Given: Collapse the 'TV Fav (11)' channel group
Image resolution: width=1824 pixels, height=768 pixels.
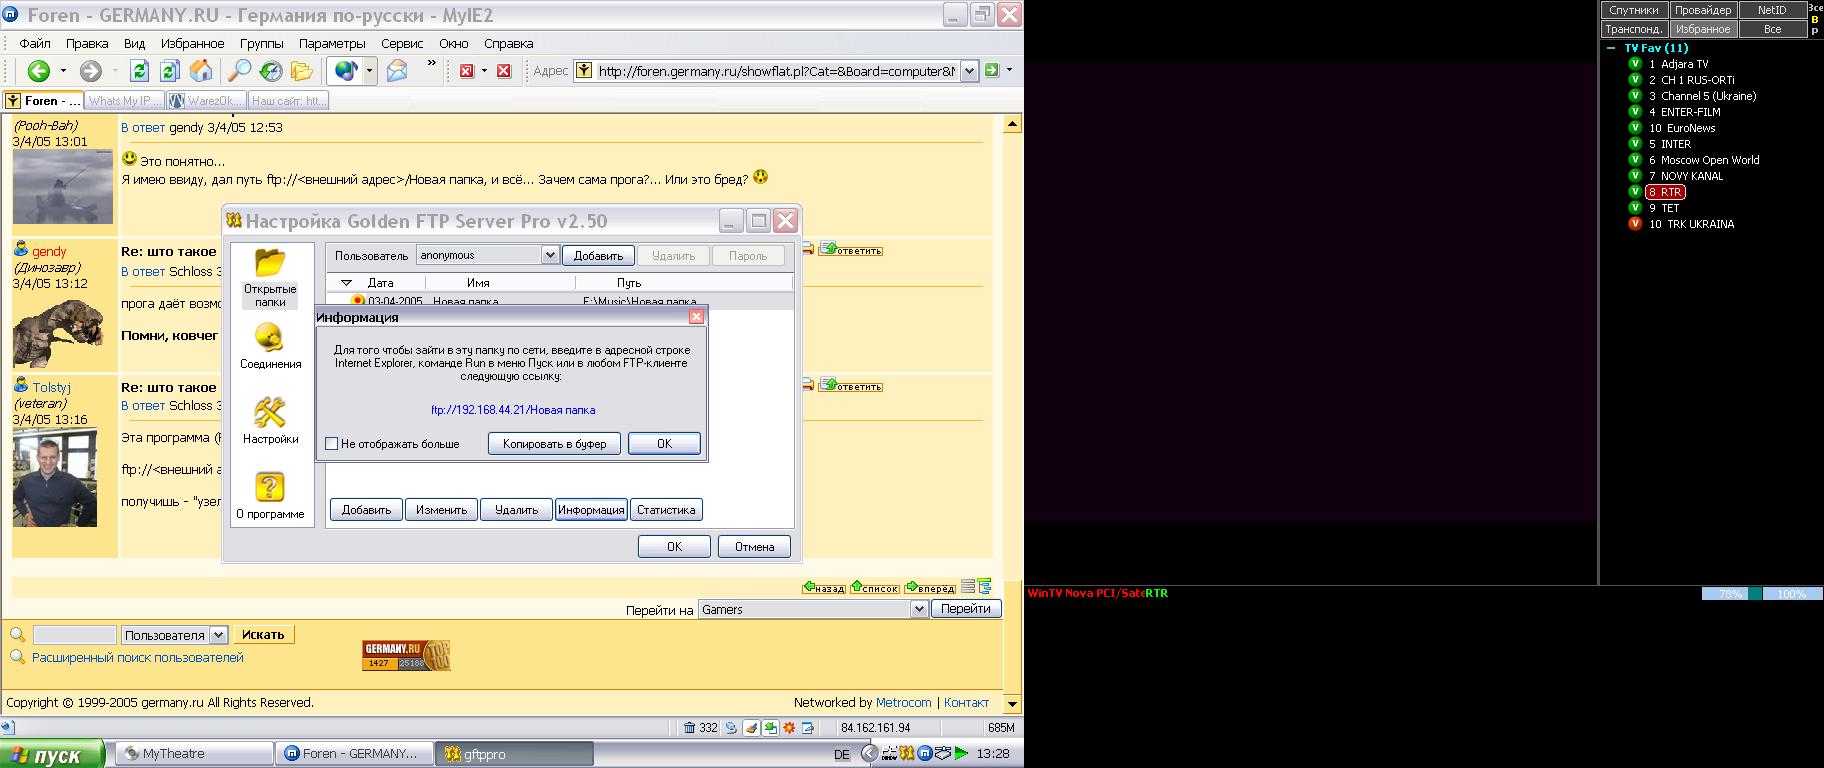Looking at the screenshot, I should click(x=1611, y=48).
